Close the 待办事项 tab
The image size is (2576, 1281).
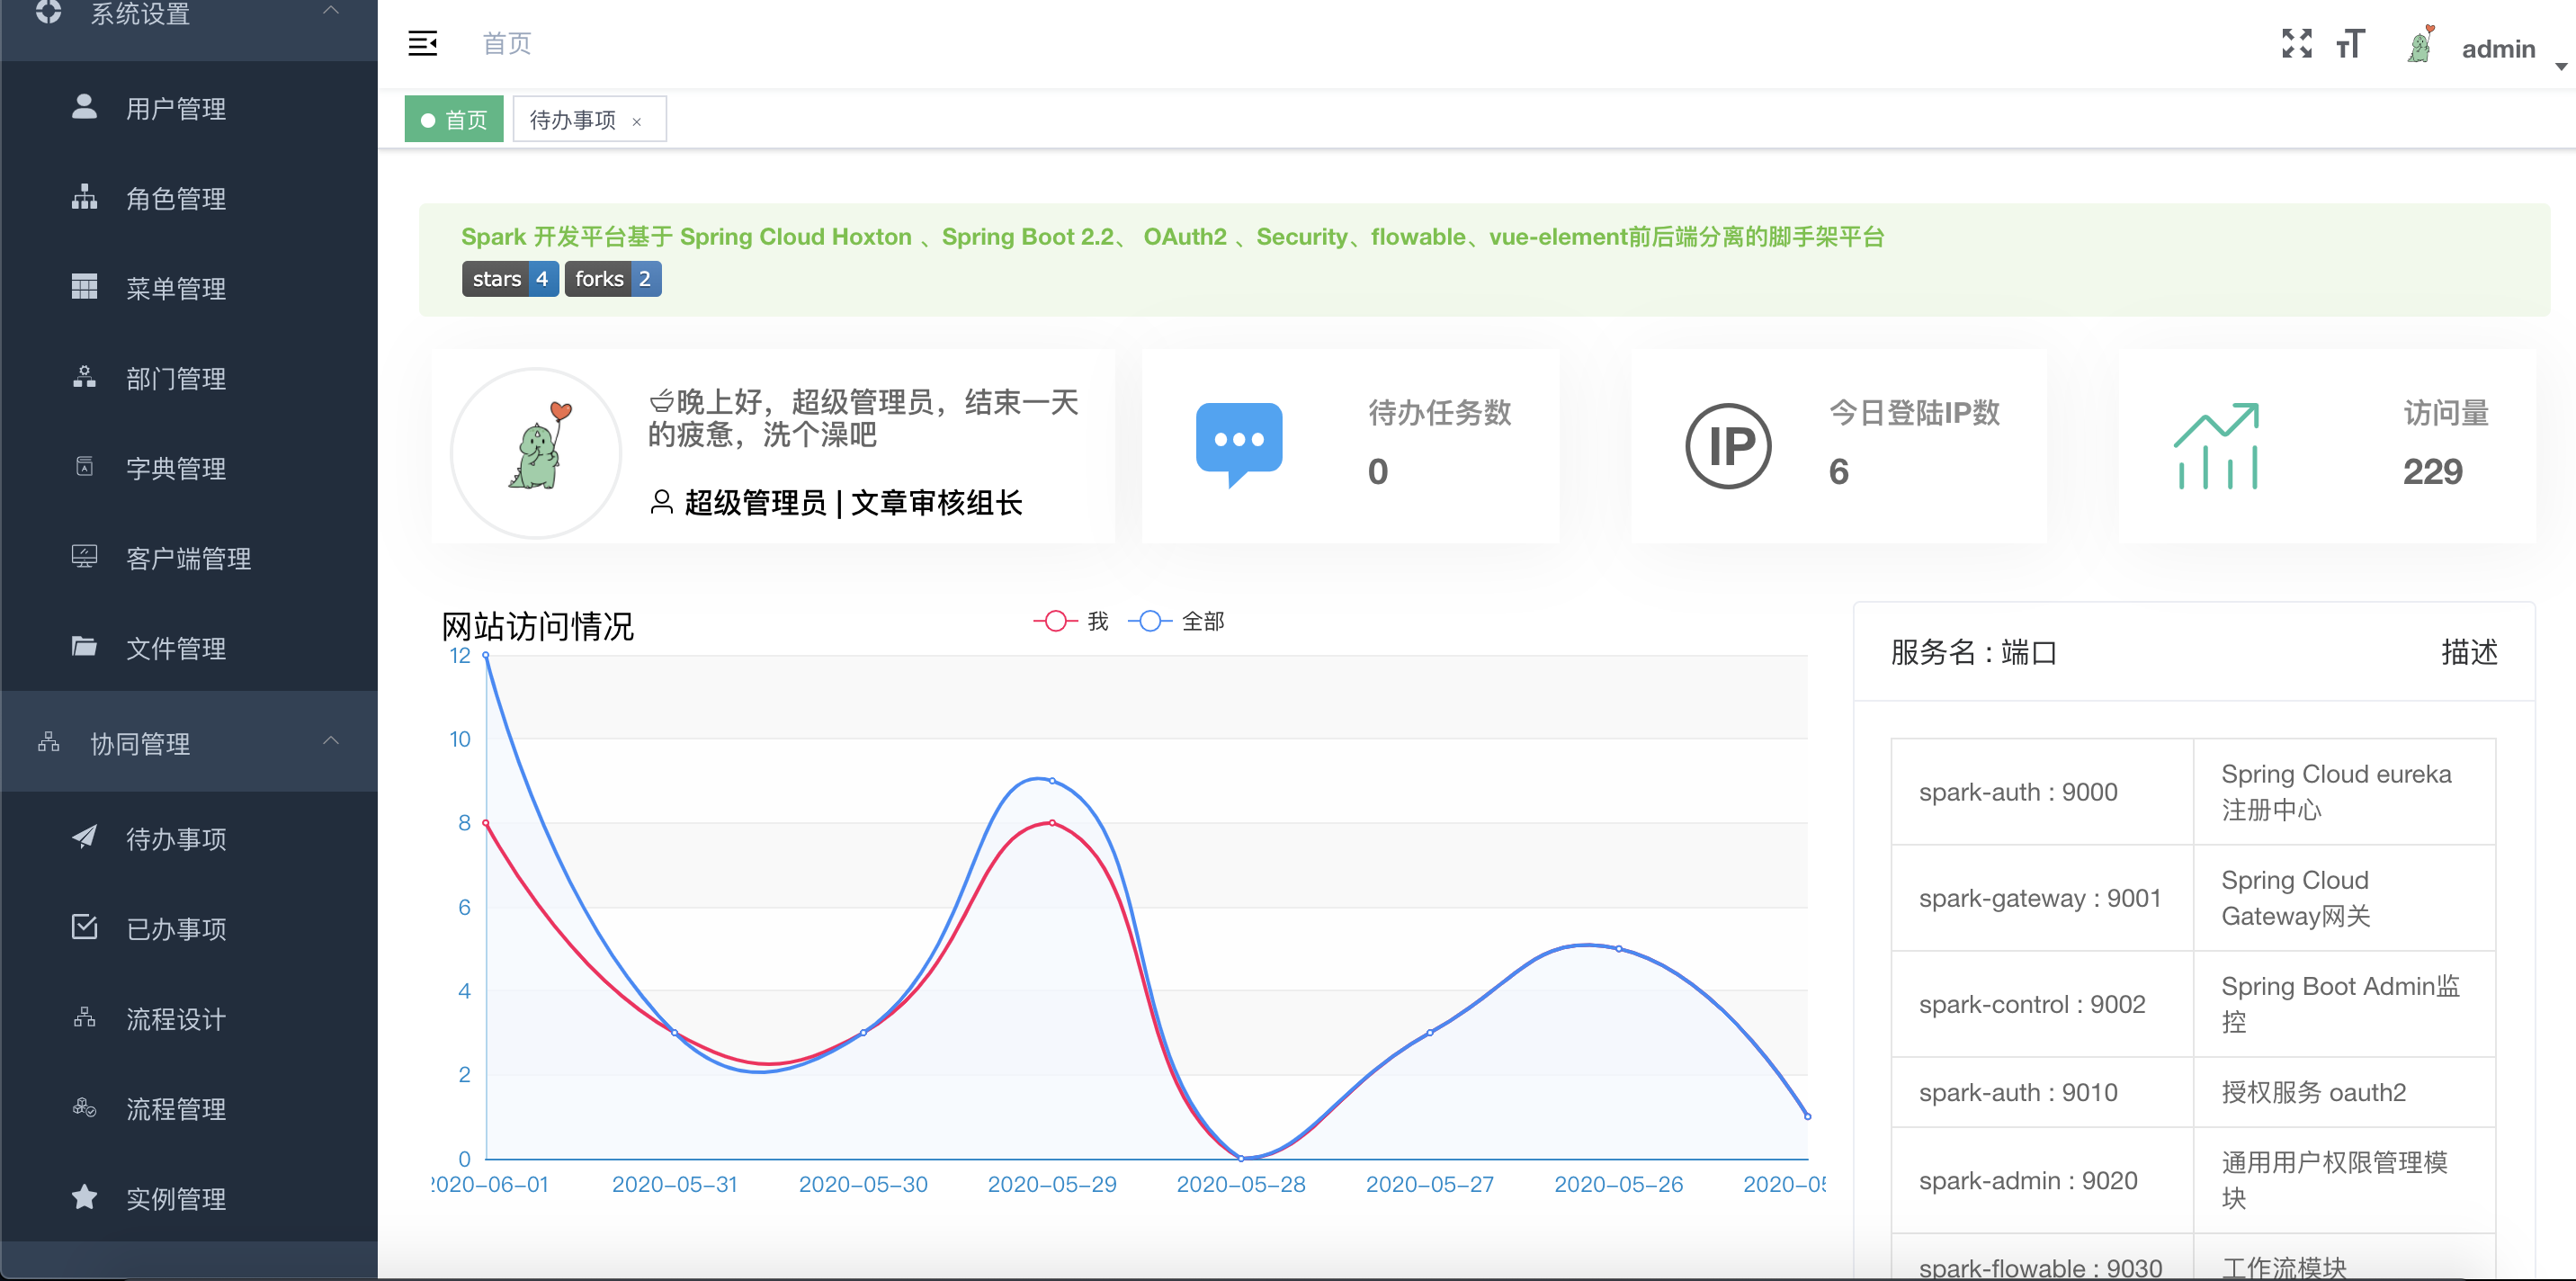(637, 122)
